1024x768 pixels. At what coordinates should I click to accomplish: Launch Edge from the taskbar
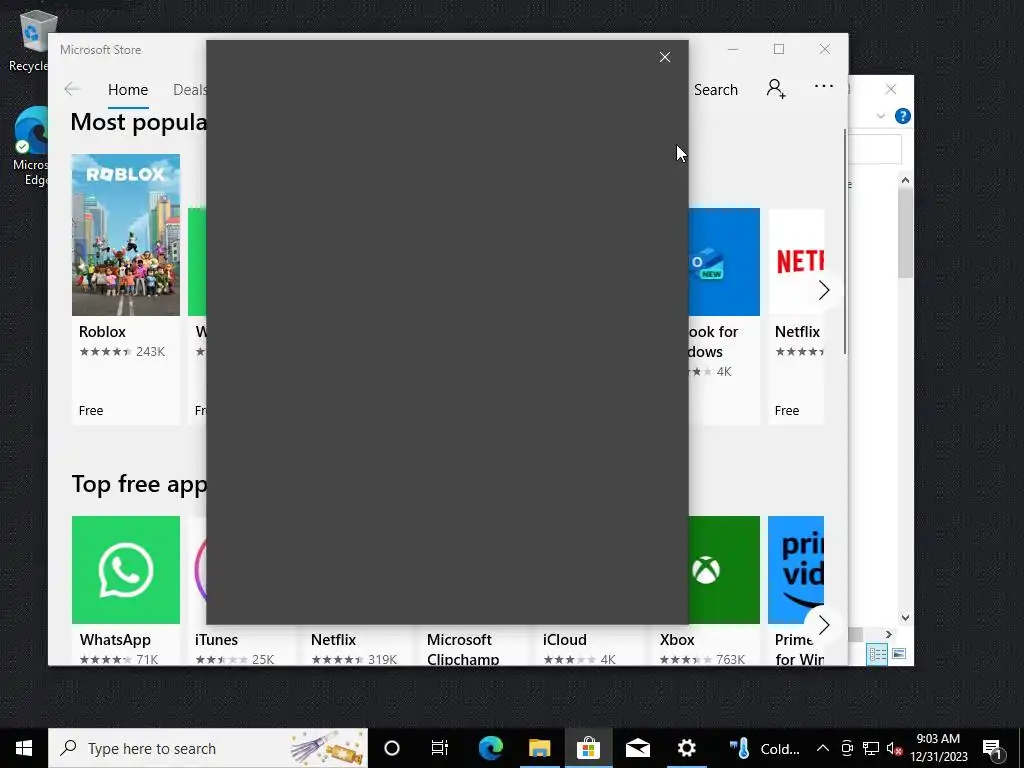coord(491,748)
